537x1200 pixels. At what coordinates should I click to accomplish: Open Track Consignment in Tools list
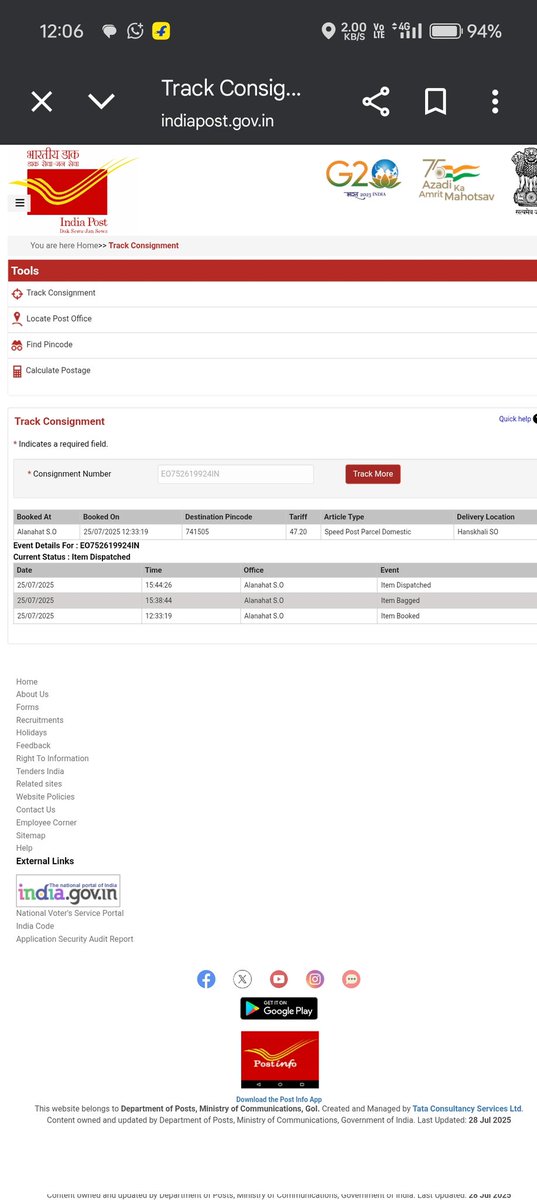pyautogui.click(x=61, y=293)
